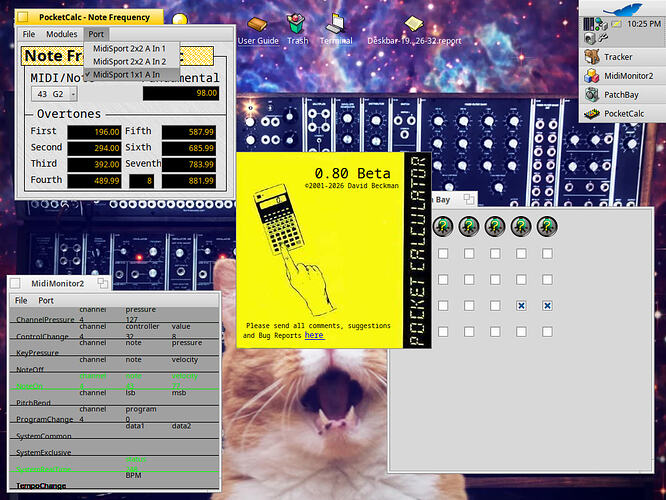The width and height of the screenshot is (666, 500).
Task: Check the bottom-row box under the first PatchBay endpoint
Action: coord(443,331)
